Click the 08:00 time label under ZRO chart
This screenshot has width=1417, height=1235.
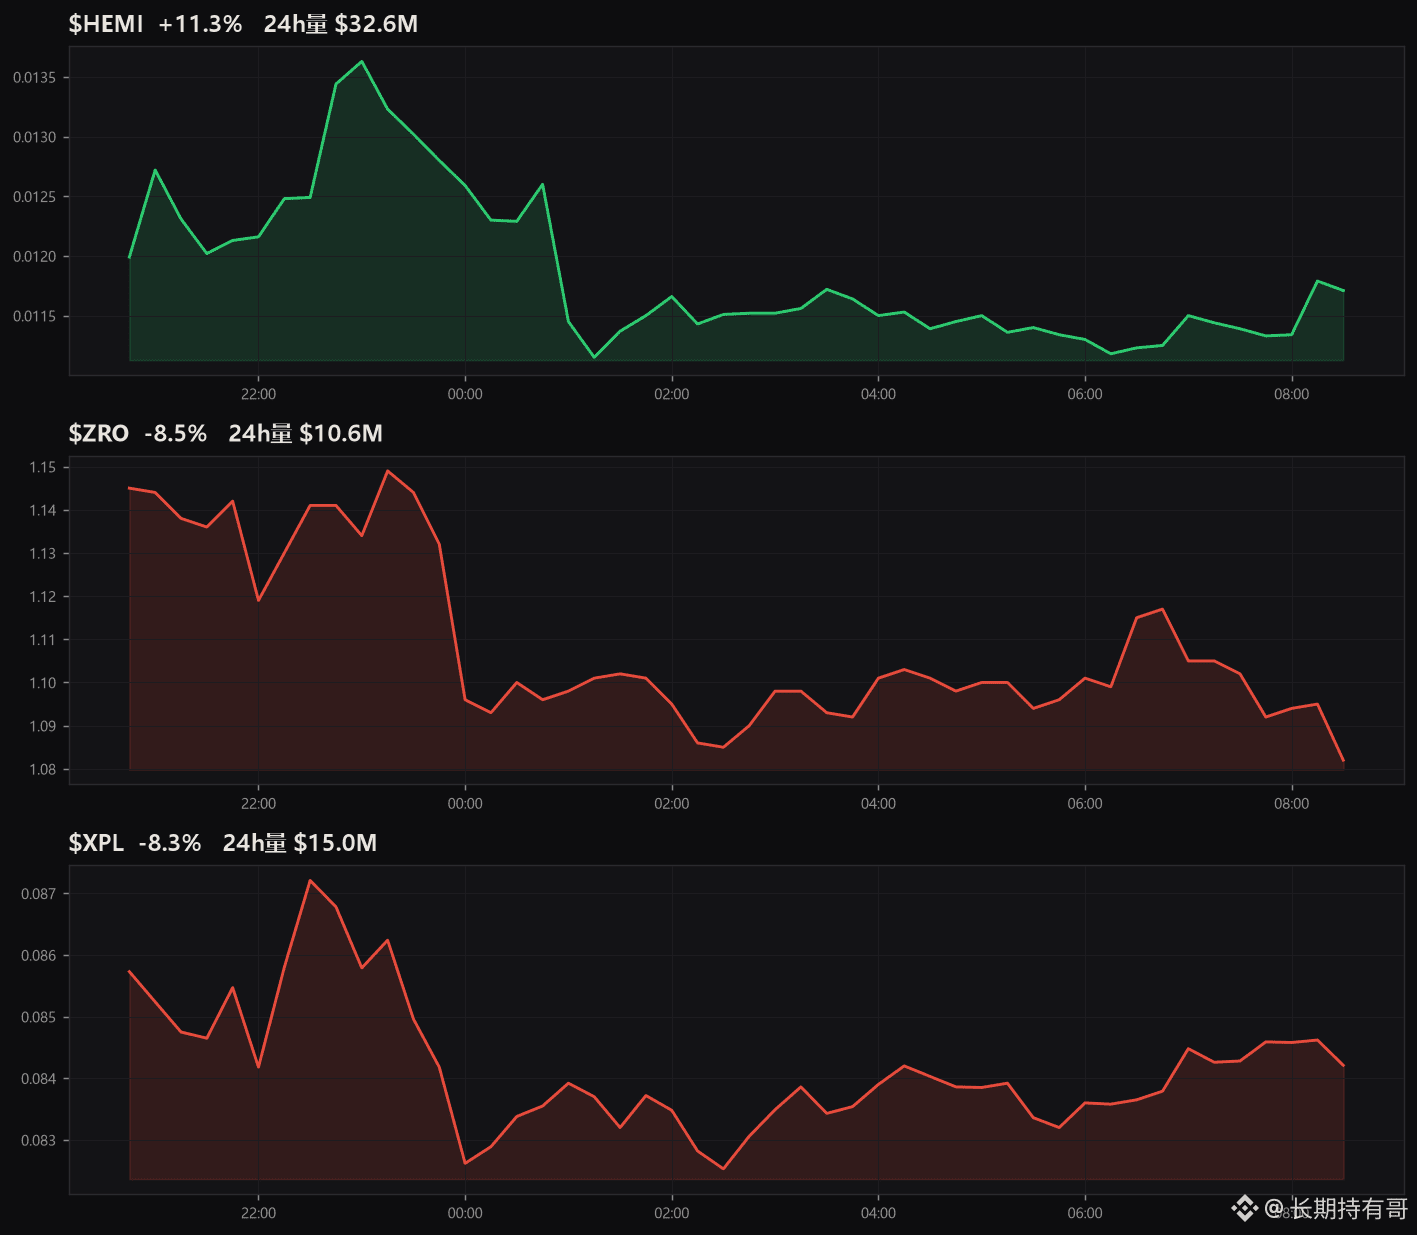pos(1292,804)
